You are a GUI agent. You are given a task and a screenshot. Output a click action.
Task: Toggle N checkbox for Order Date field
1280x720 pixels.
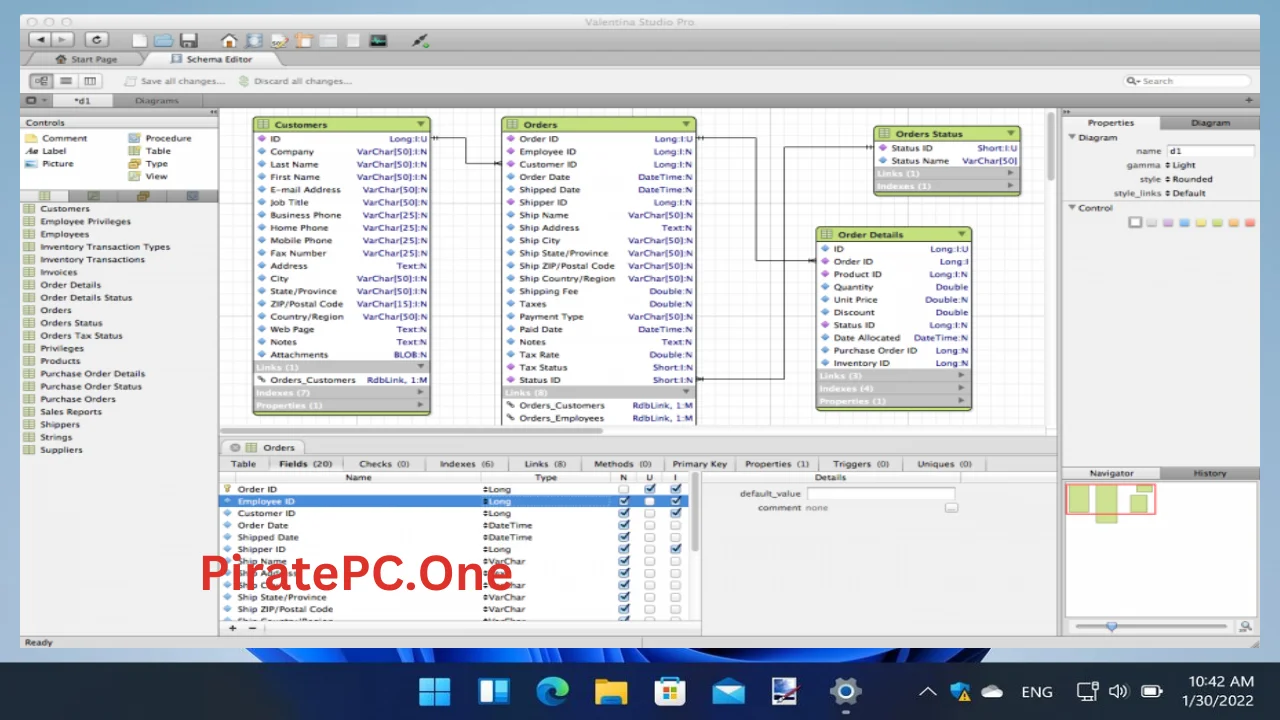point(624,526)
